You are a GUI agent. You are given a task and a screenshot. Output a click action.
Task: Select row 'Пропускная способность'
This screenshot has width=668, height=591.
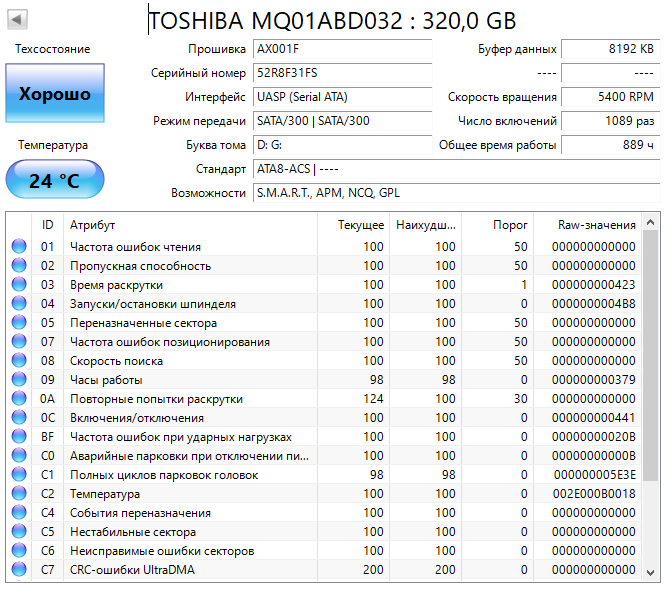point(324,265)
